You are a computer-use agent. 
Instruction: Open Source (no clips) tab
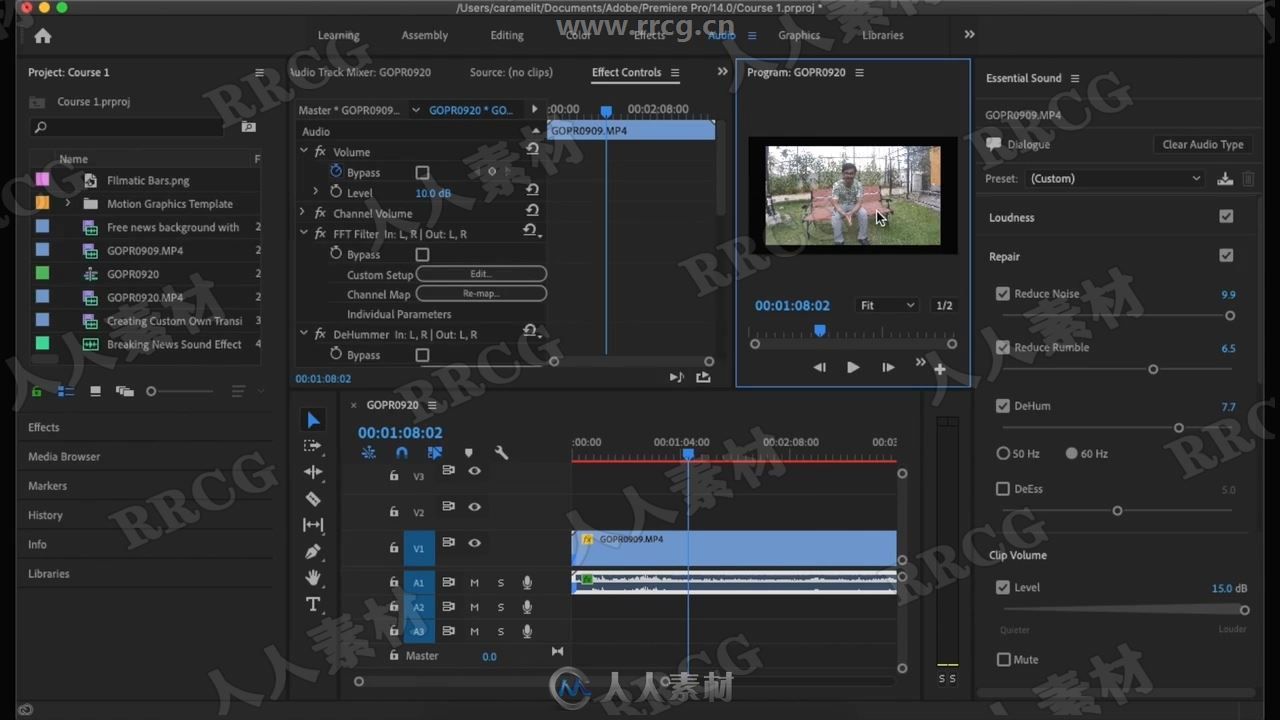tap(511, 72)
